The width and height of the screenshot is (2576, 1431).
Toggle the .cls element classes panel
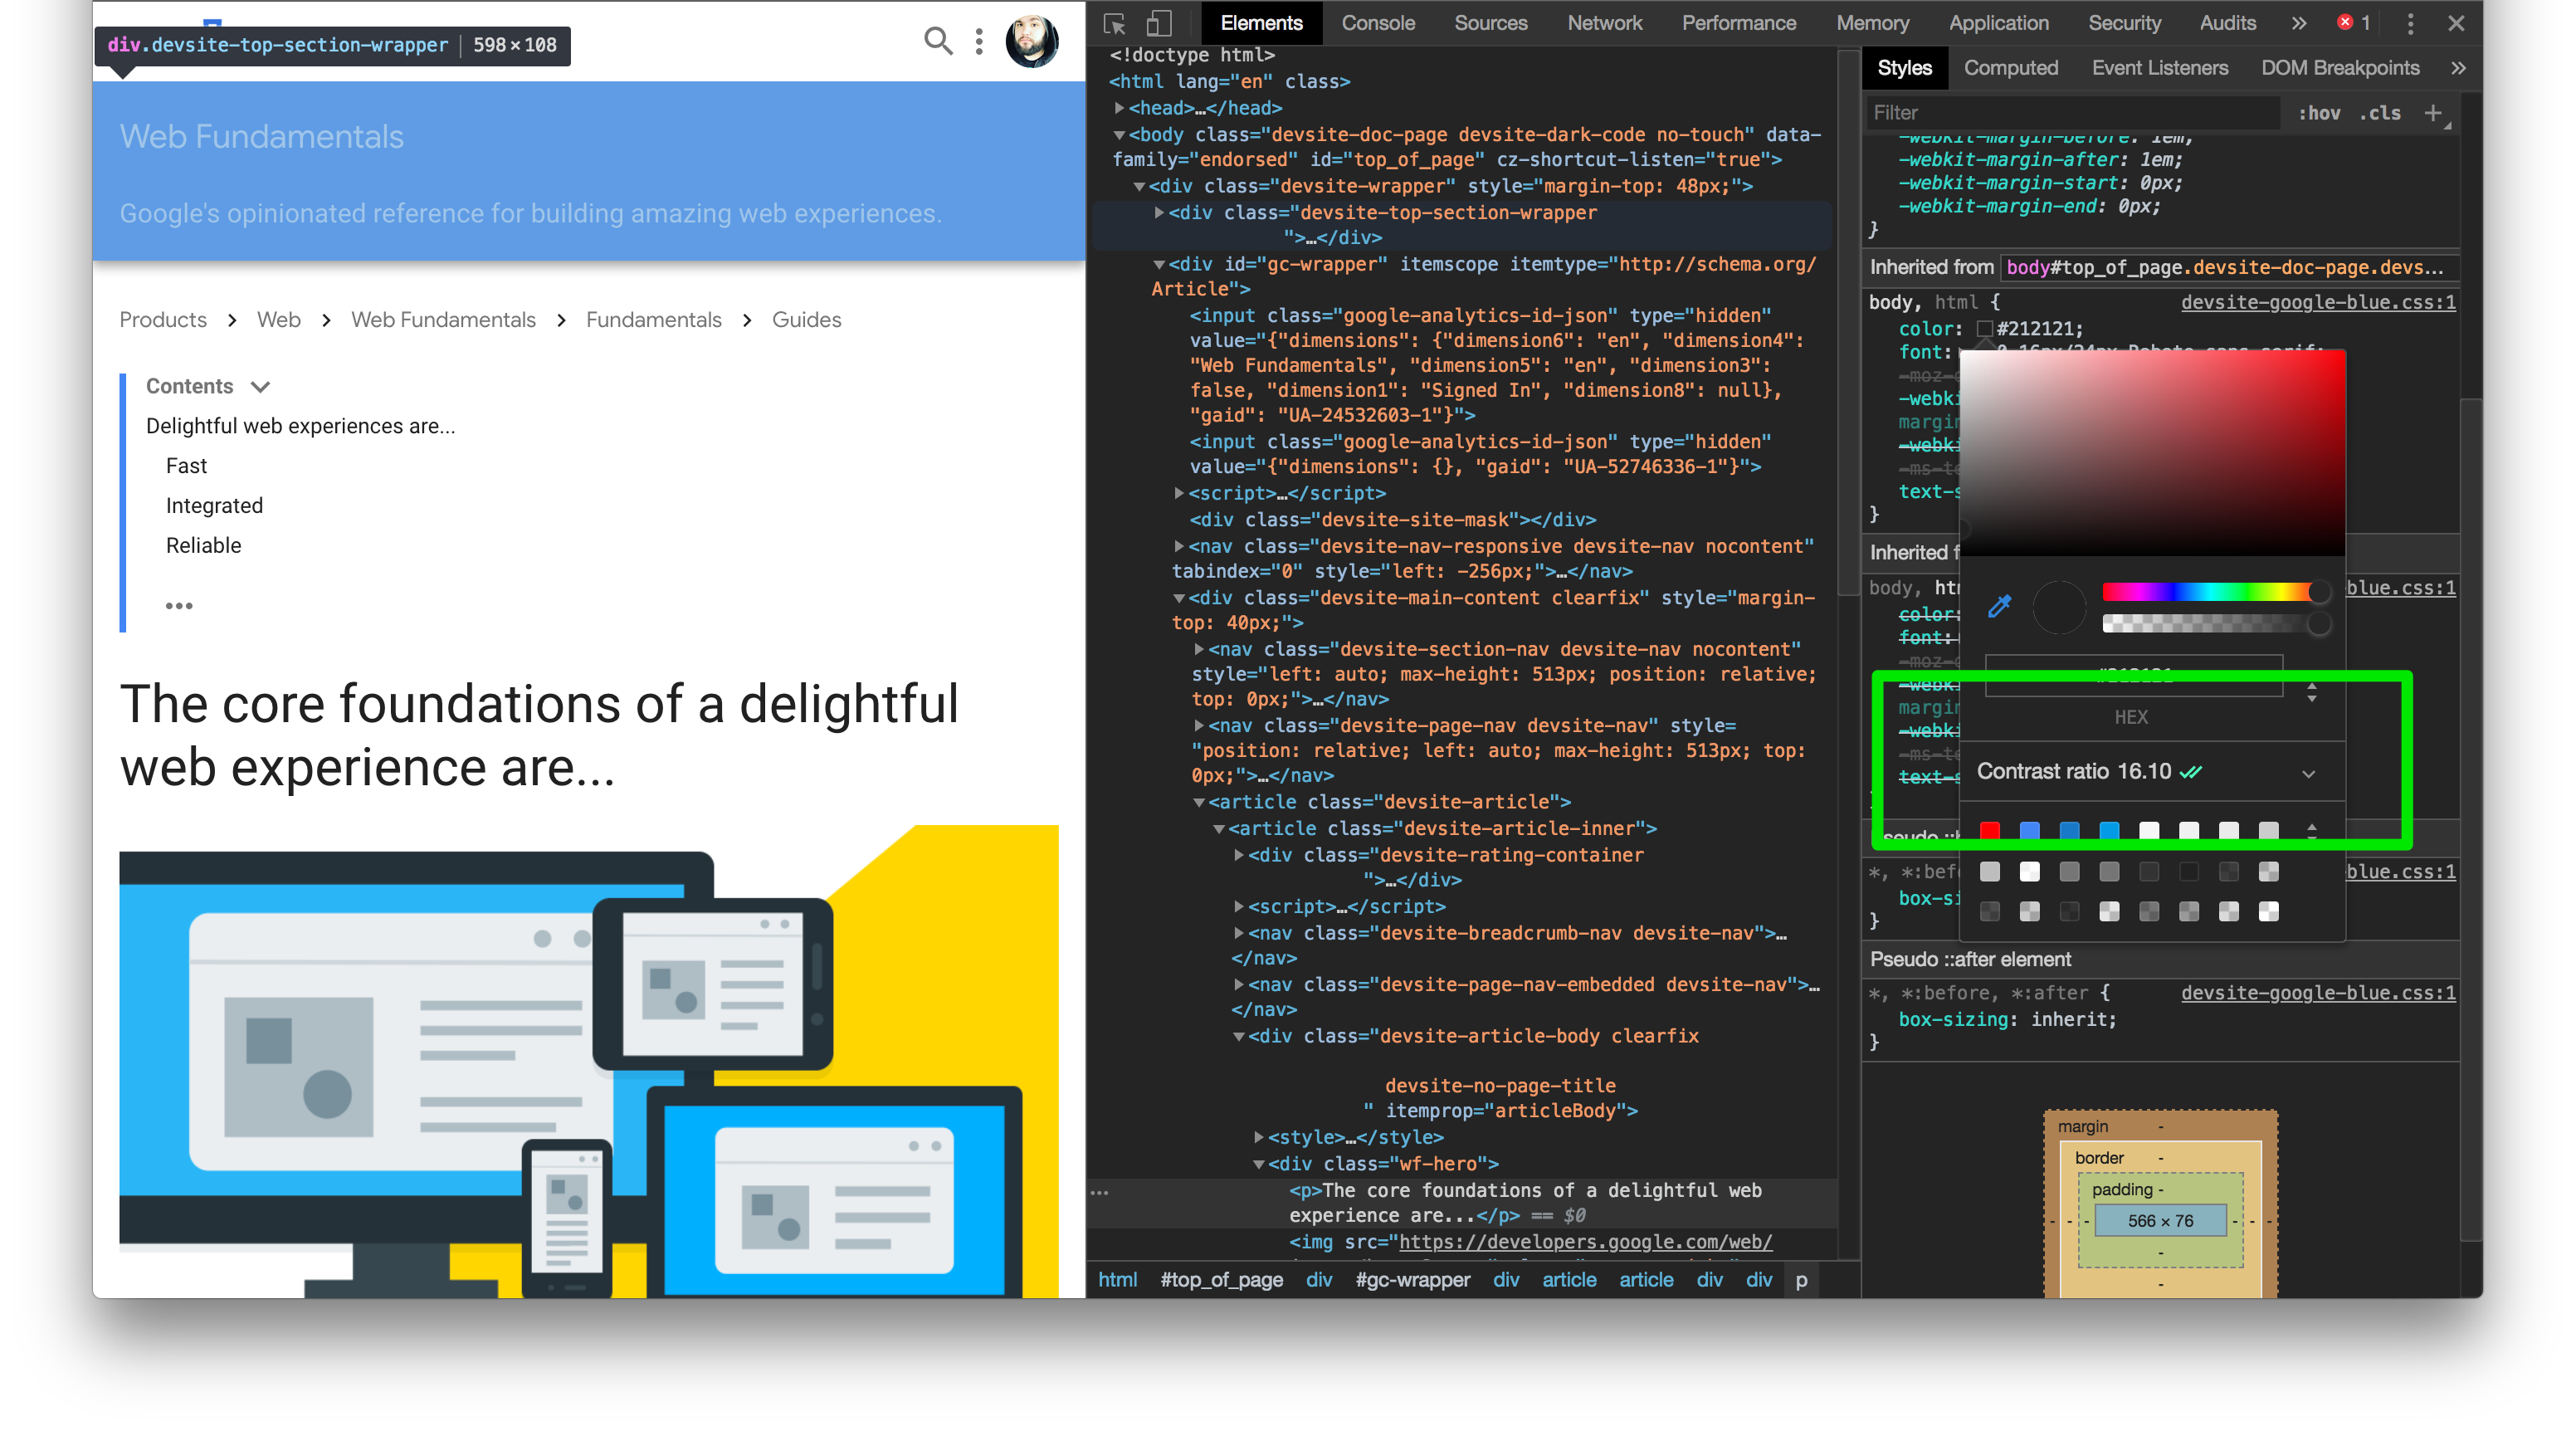coord(2380,113)
